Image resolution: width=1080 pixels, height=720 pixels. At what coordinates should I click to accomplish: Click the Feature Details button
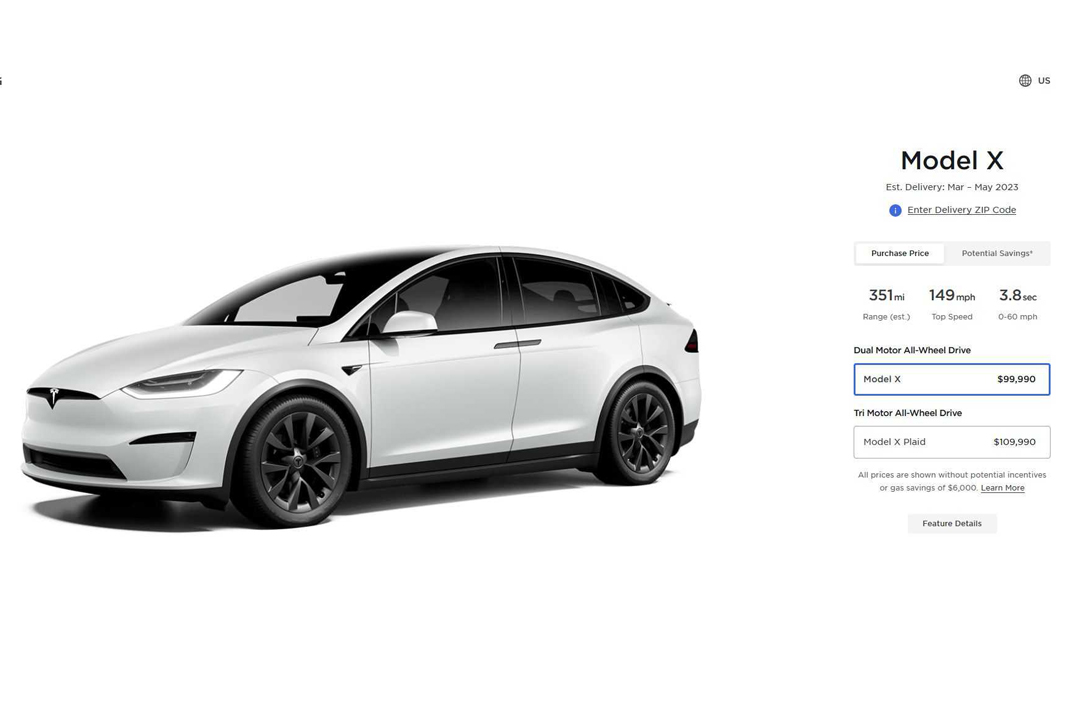pyautogui.click(x=952, y=524)
